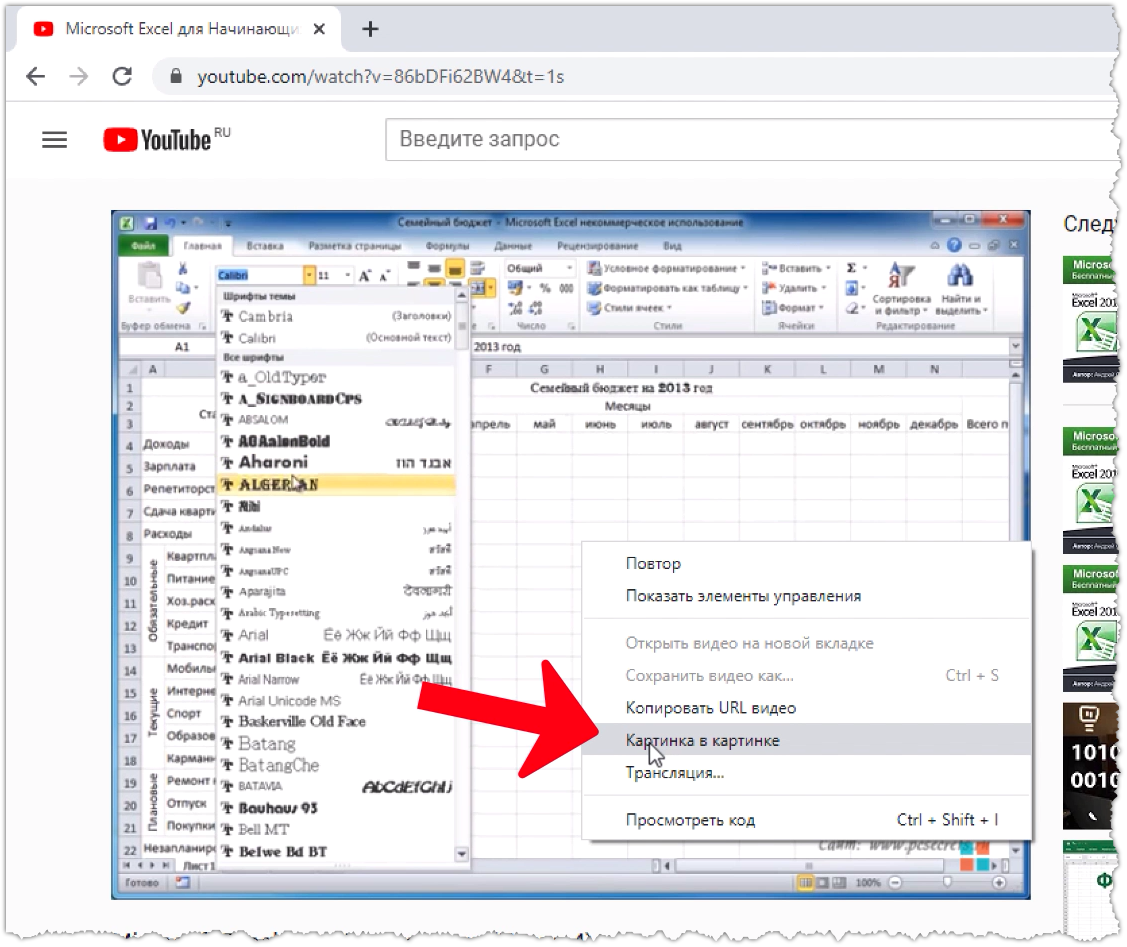Image resolution: width=1127 pixels, height=947 pixels.
Task: Click the format painter brush icon
Action: pyautogui.click(x=183, y=308)
